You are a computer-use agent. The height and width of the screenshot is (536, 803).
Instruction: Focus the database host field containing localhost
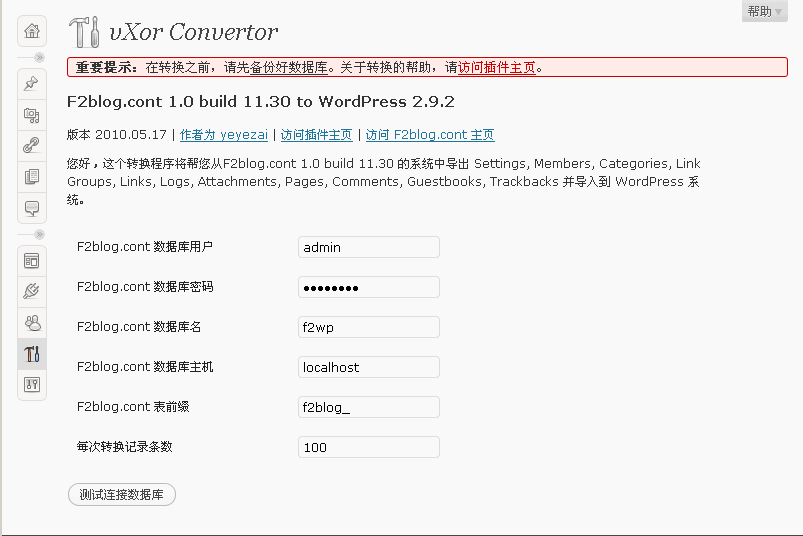(x=369, y=367)
